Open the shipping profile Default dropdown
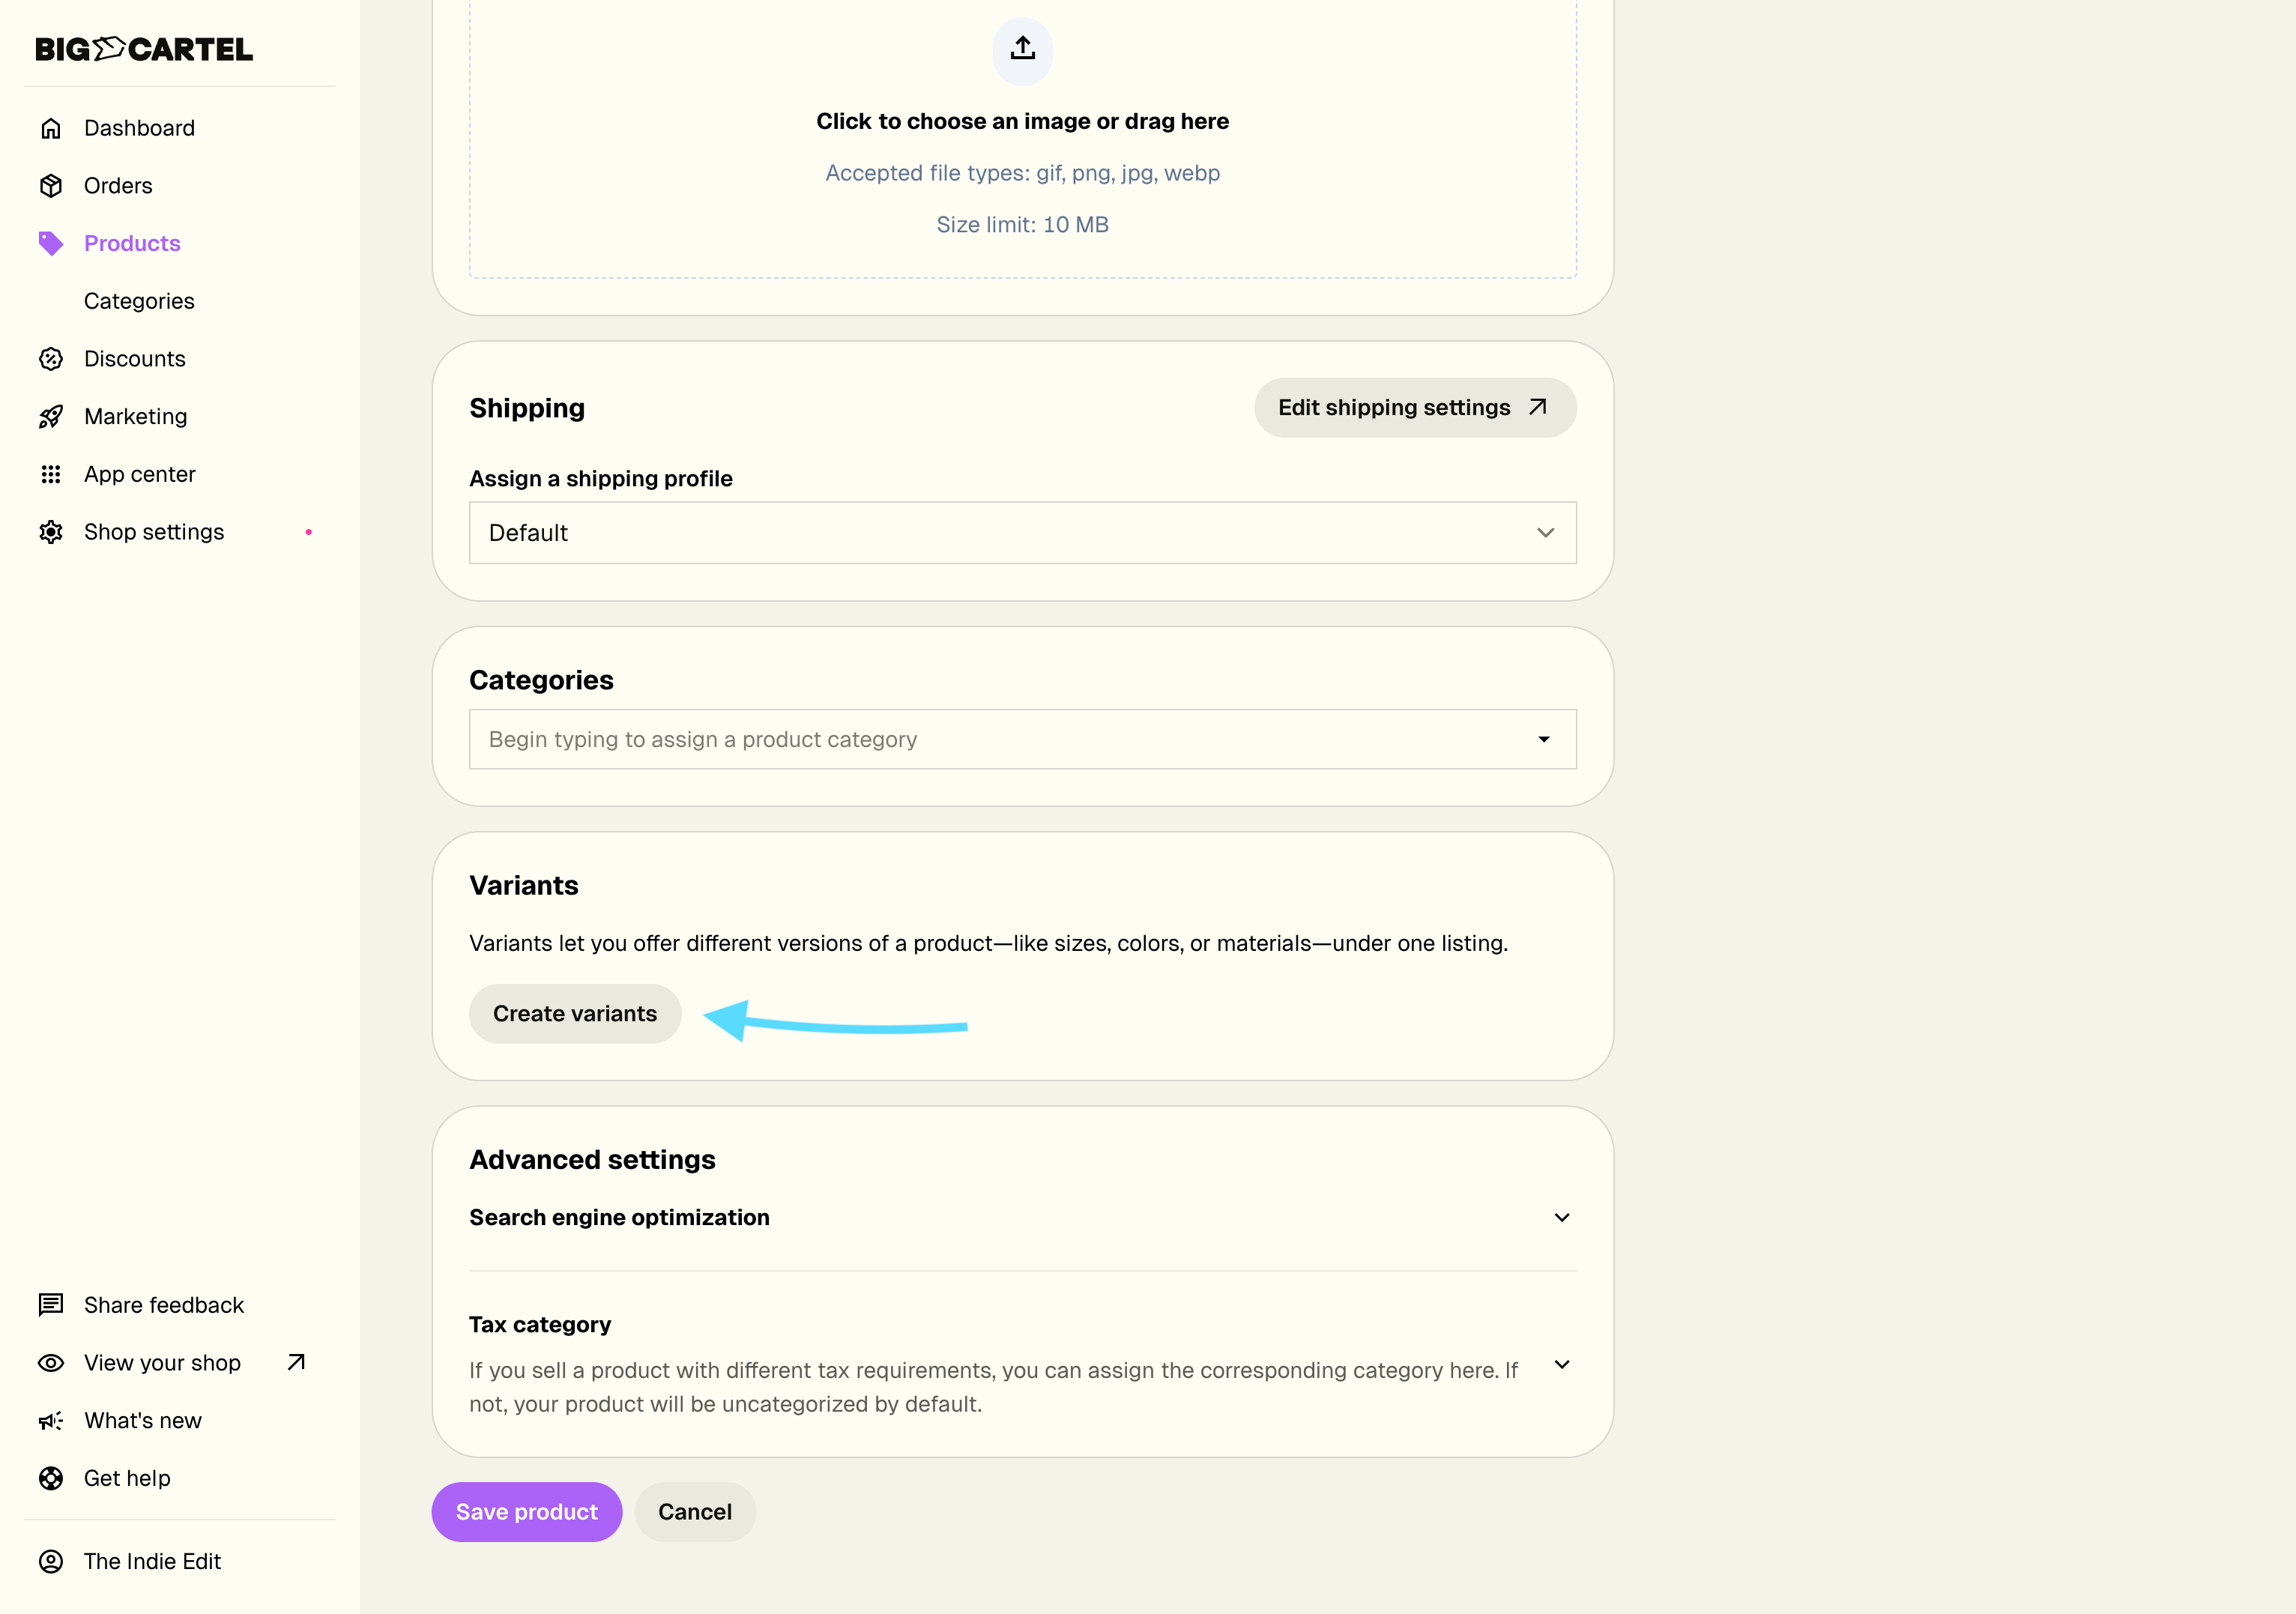Viewport: 2296px width, 1614px height. point(1022,533)
